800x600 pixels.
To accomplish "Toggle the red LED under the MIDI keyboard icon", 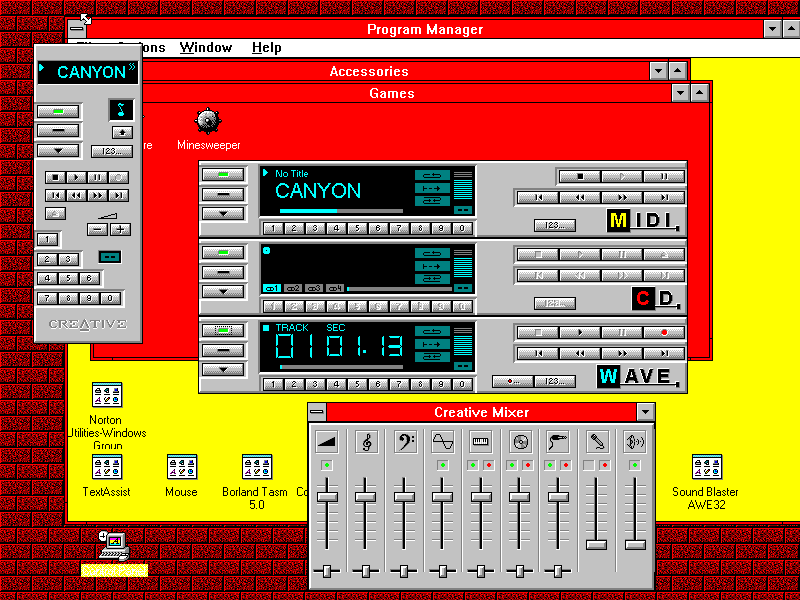I will click(489, 465).
